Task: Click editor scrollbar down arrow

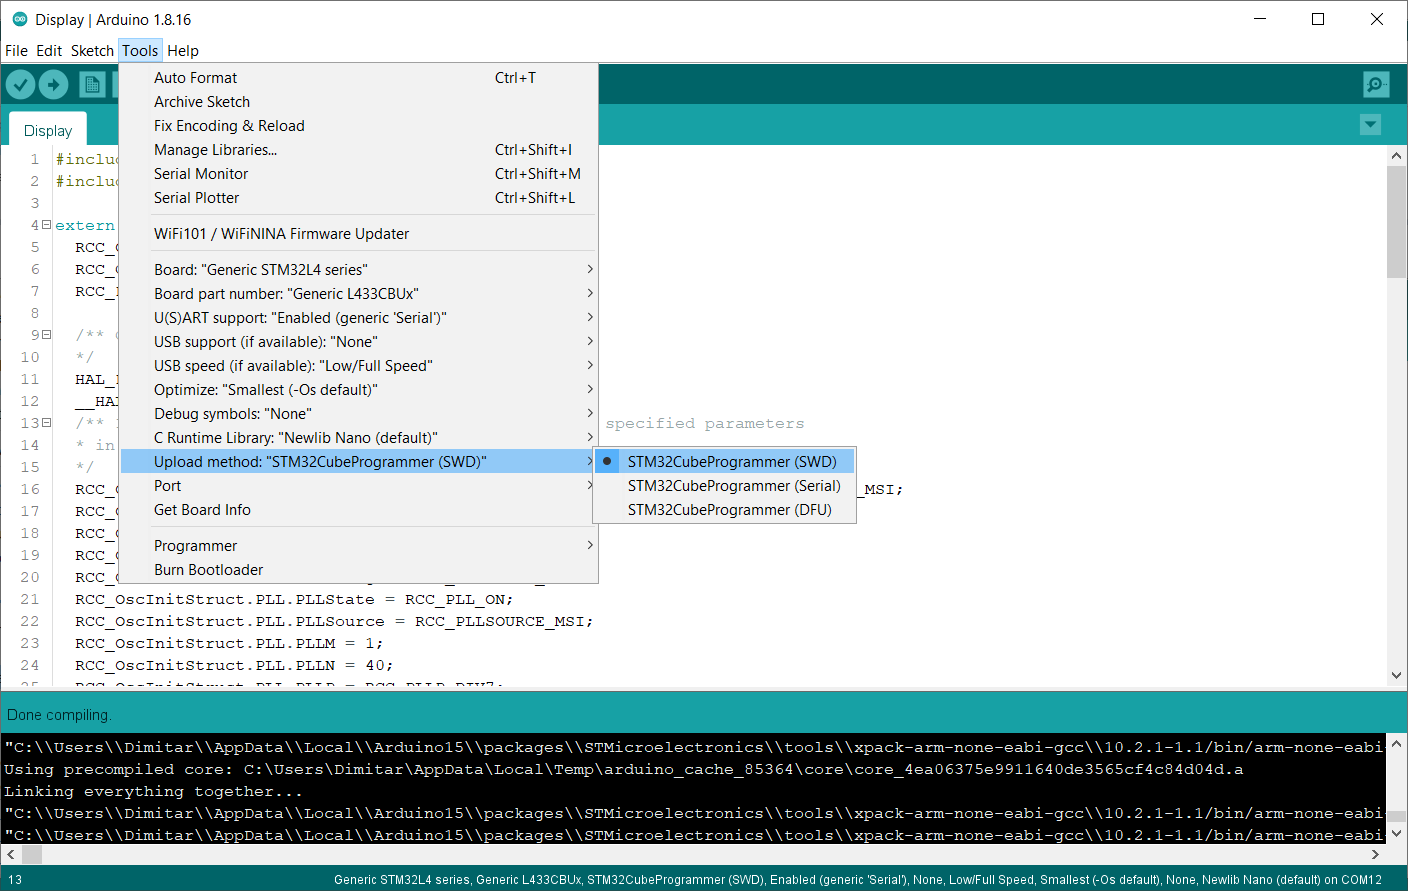Action: click(1397, 675)
